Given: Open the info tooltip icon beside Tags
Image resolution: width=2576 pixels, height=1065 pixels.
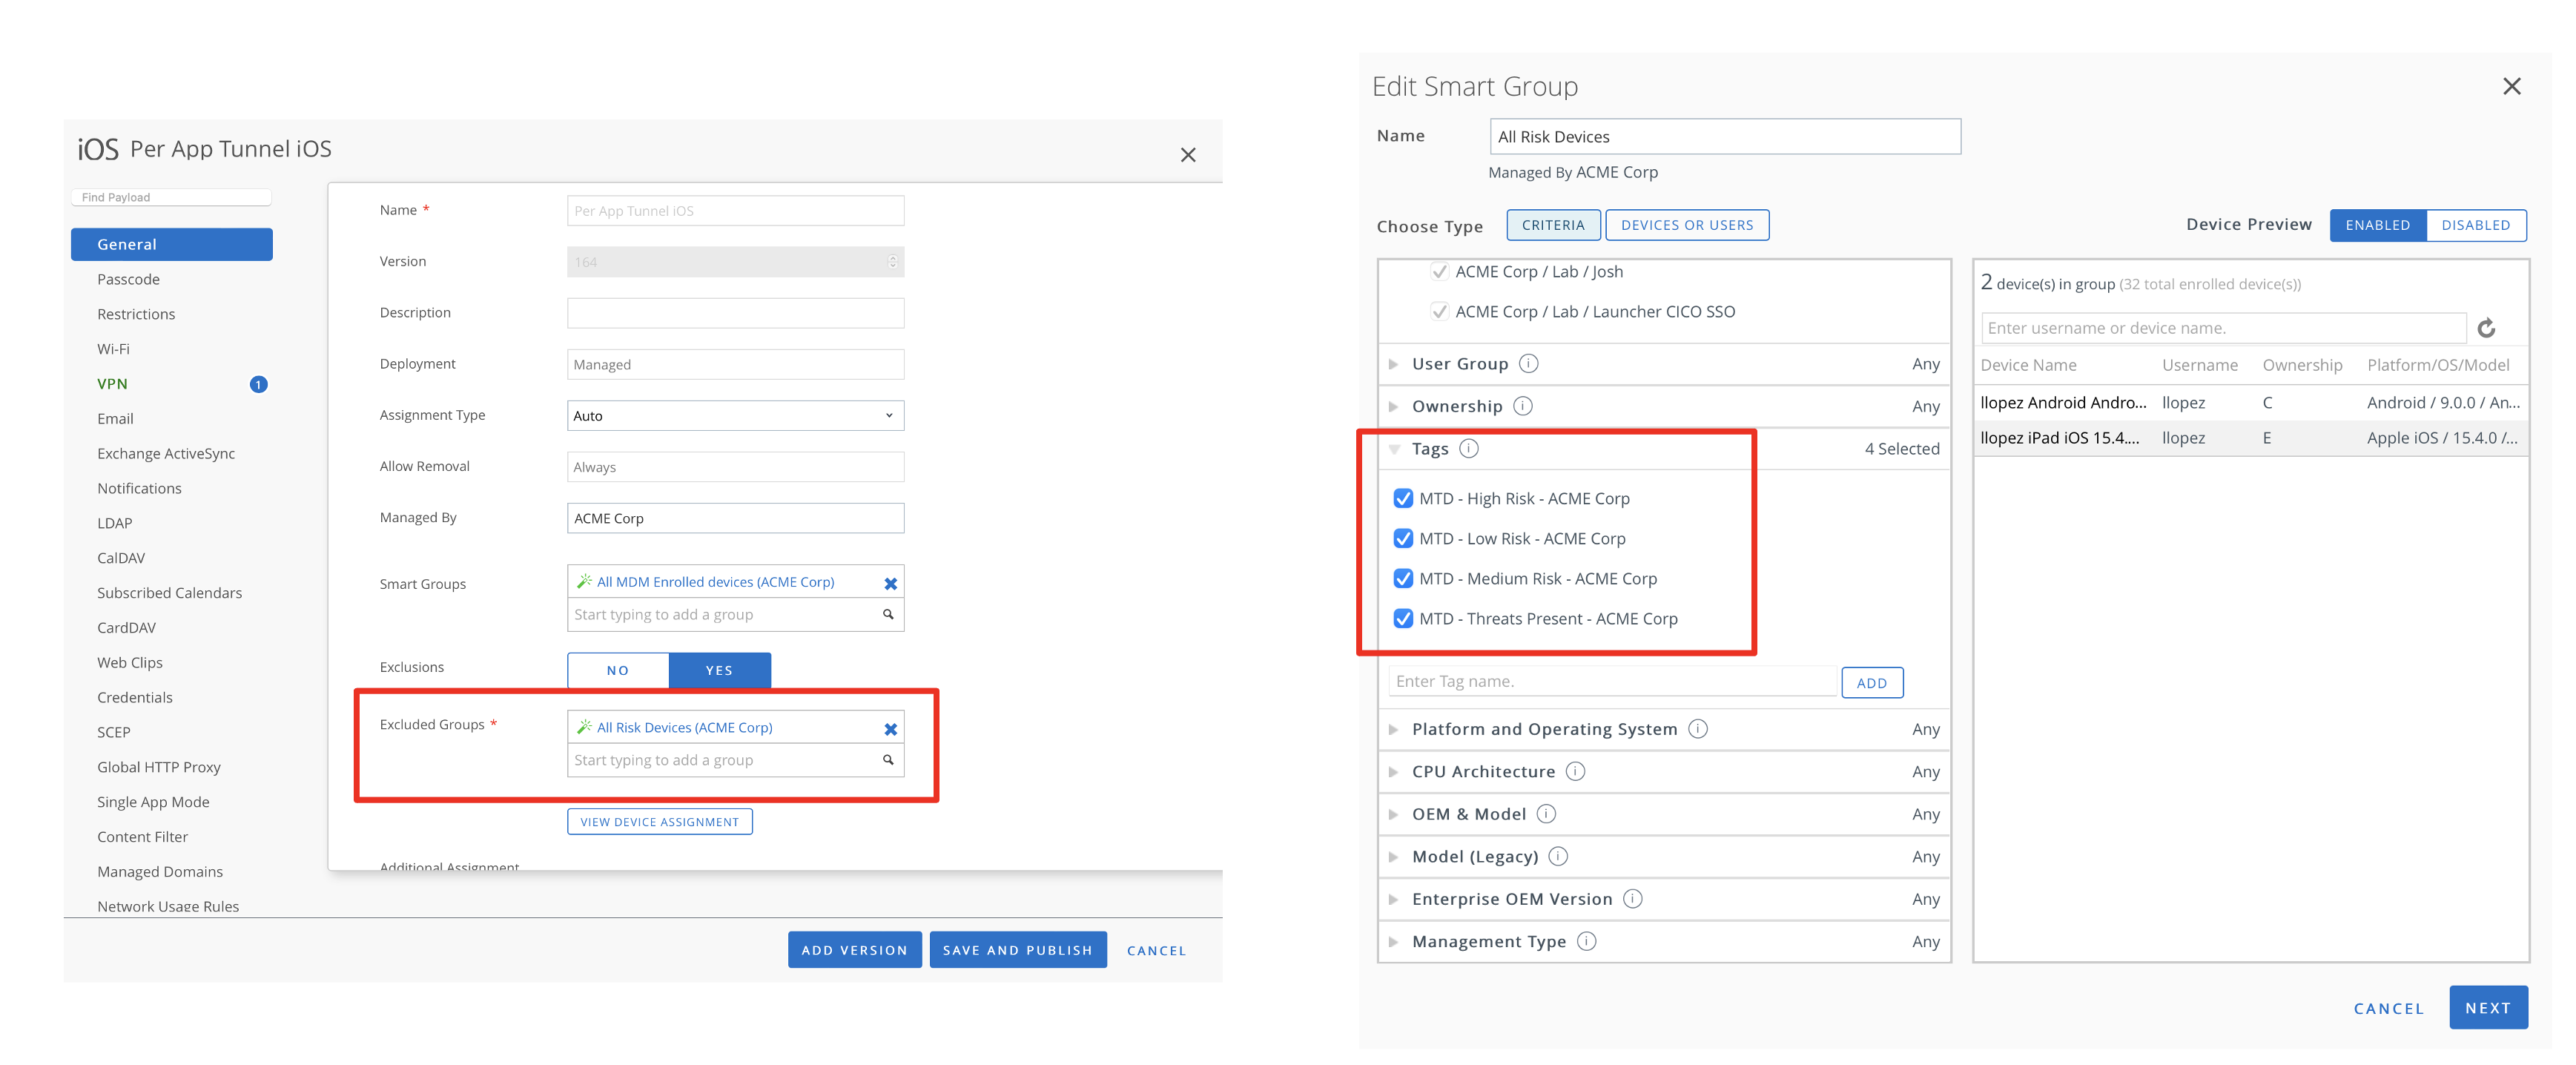Looking at the screenshot, I should pyautogui.click(x=1469, y=448).
